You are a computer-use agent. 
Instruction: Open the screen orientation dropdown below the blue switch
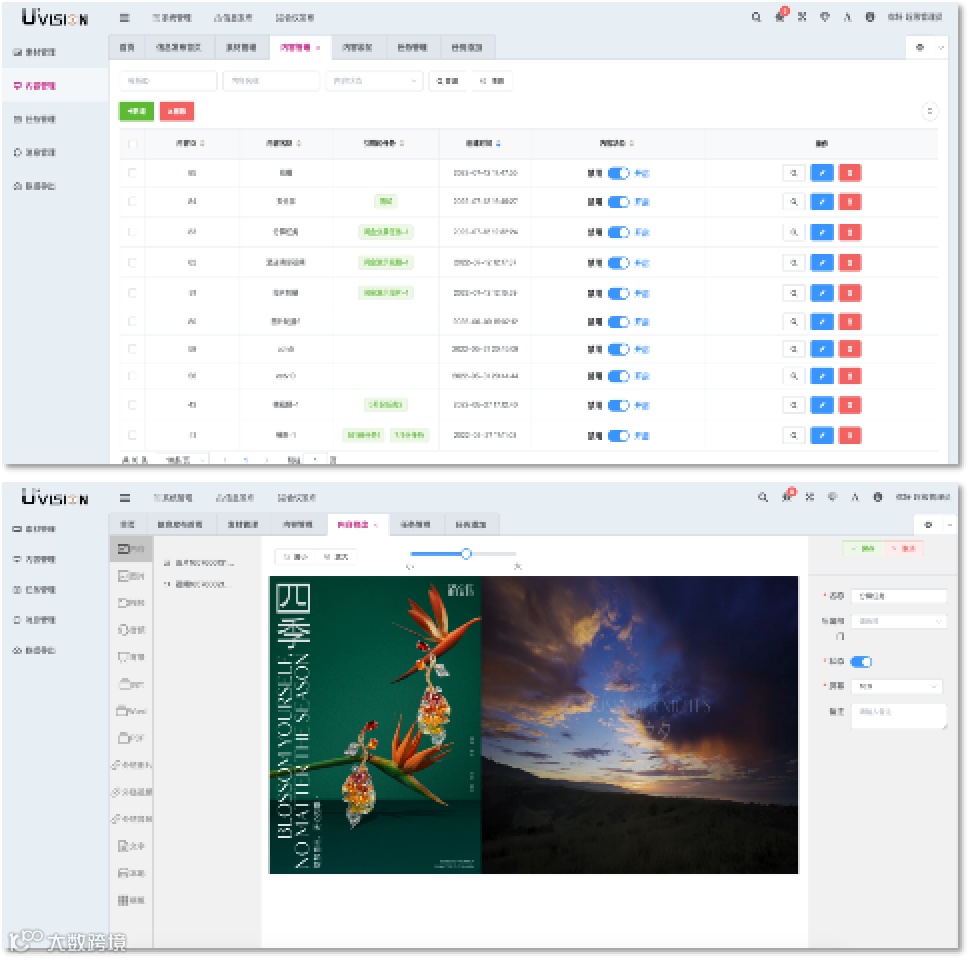point(897,687)
